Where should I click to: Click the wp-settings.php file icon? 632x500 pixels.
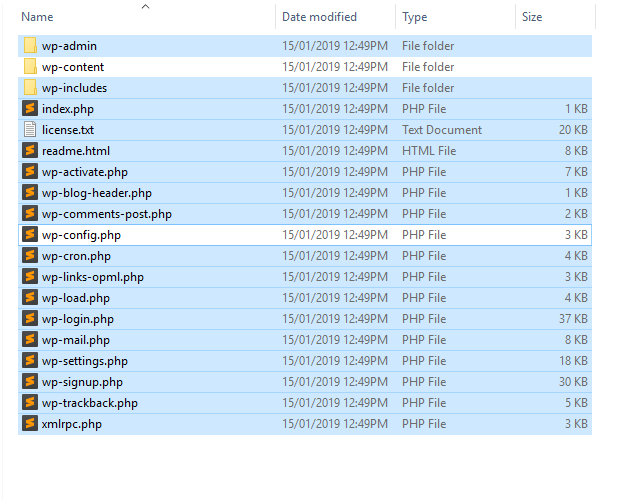[x=30, y=360]
